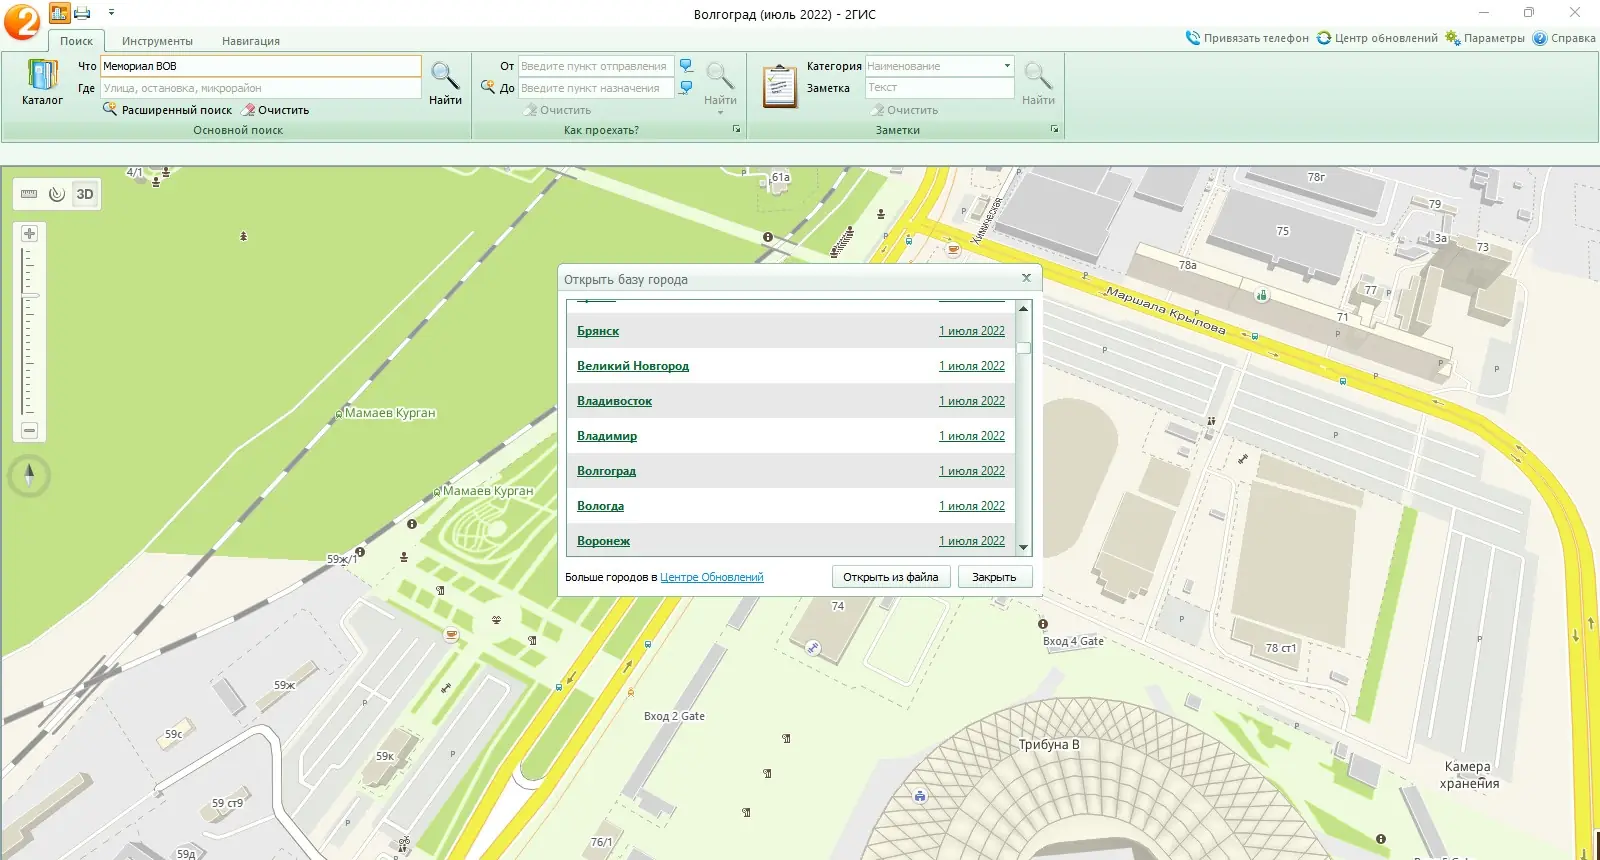Click the compass to reset map orientation
Screen dimensions: 1600x860
[29, 475]
